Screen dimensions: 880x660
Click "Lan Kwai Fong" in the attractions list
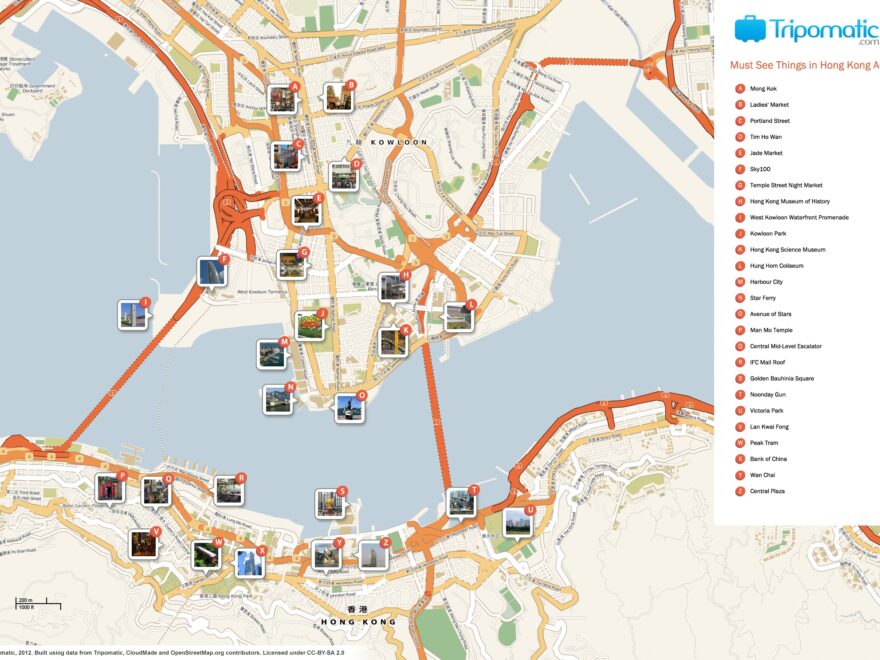(772, 425)
